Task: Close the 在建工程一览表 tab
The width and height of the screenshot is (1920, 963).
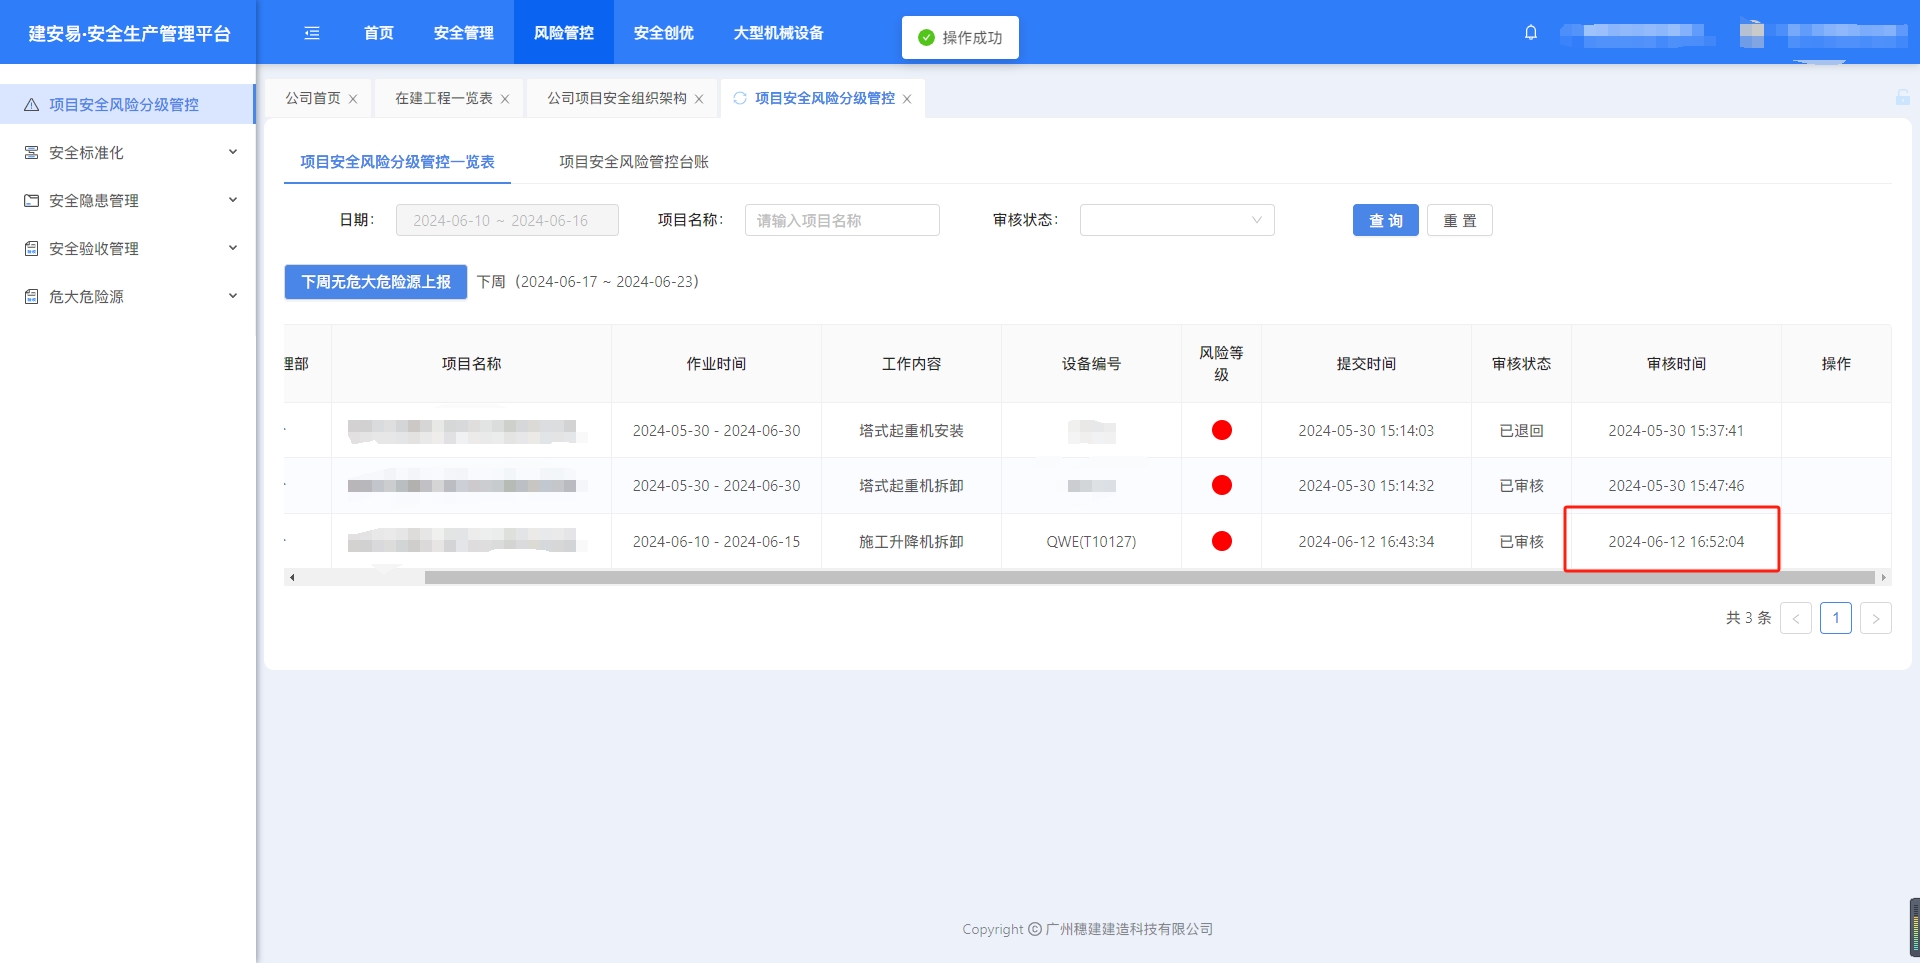Action: [x=505, y=99]
